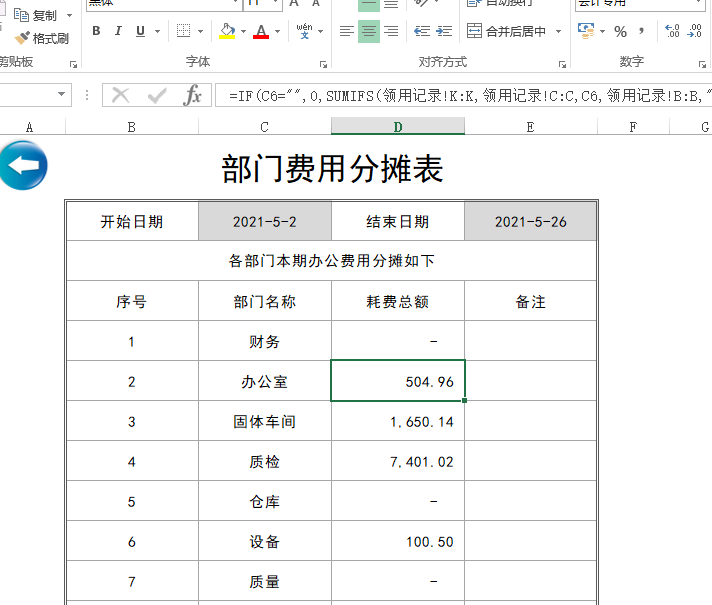Click the blue back arrow button

pos(23,166)
